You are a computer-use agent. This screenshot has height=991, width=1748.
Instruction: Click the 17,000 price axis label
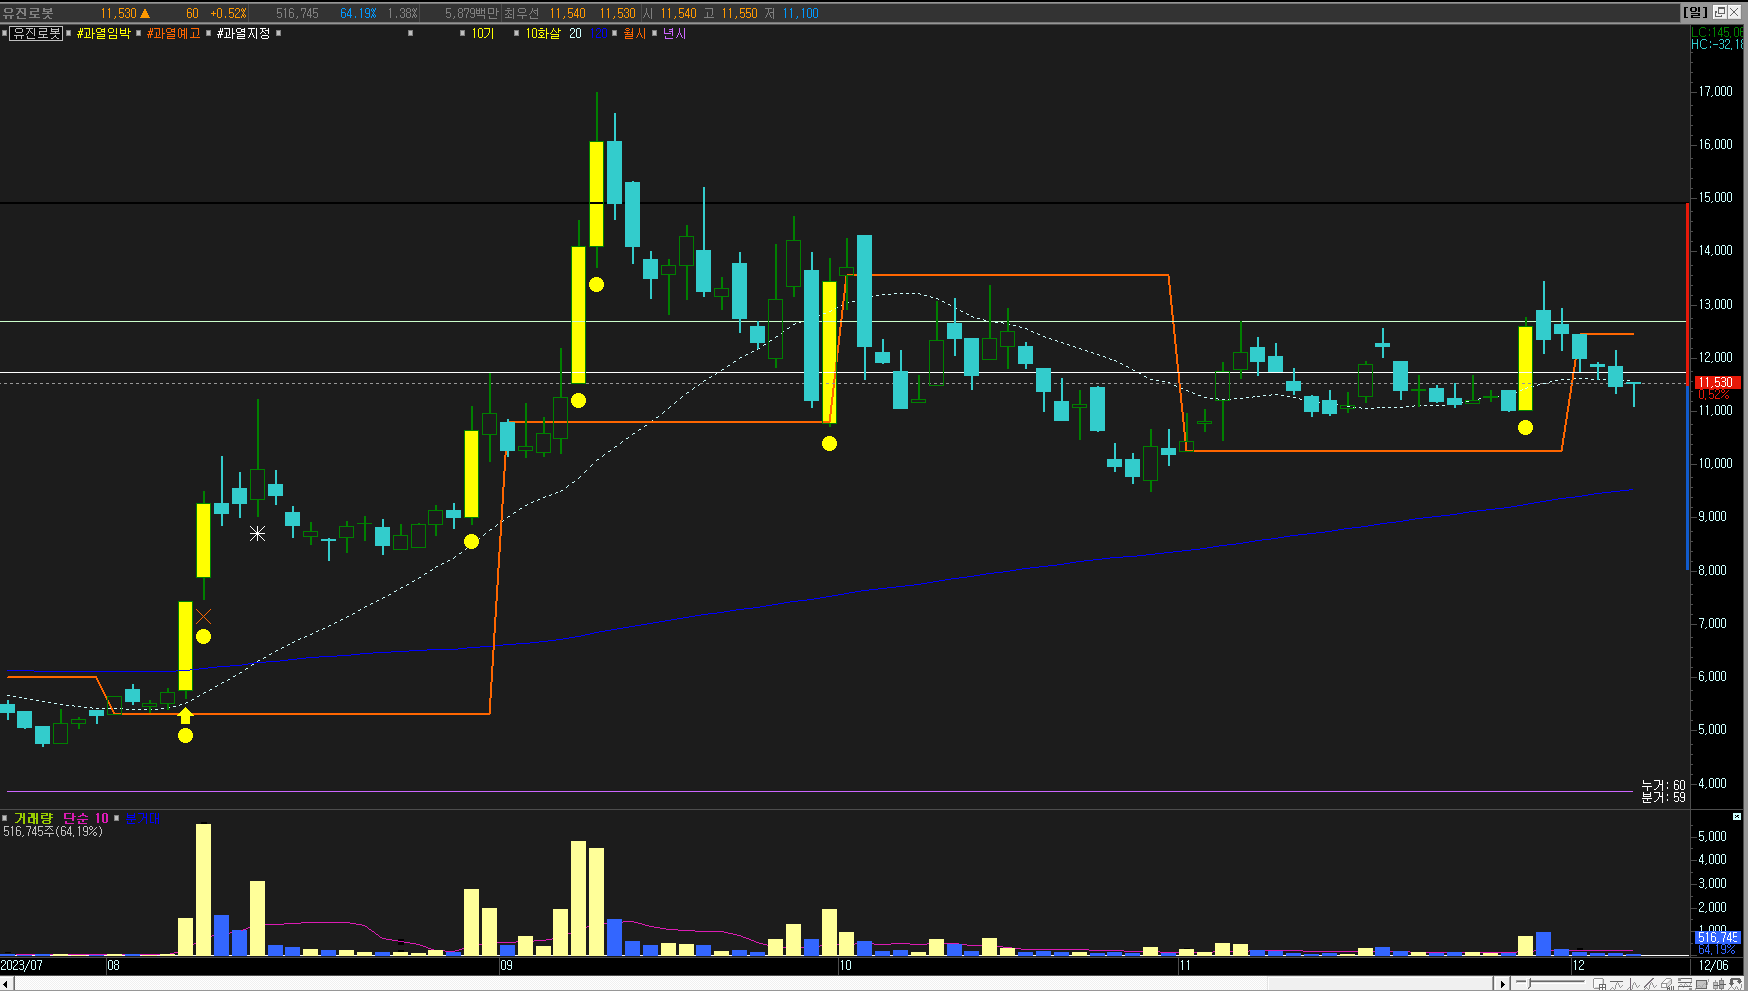(x=1715, y=91)
